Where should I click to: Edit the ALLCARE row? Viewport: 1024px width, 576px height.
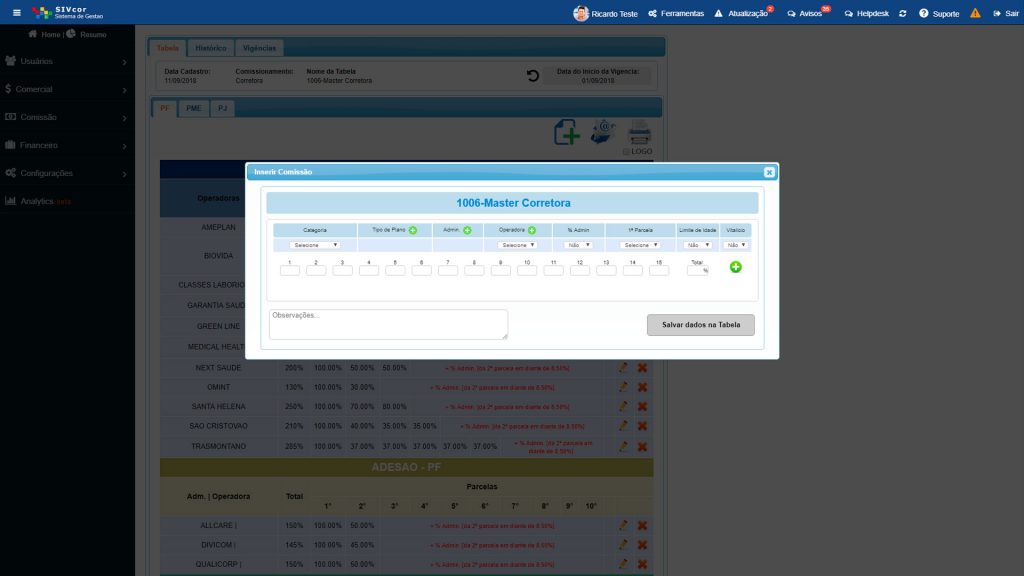click(x=623, y=526)
